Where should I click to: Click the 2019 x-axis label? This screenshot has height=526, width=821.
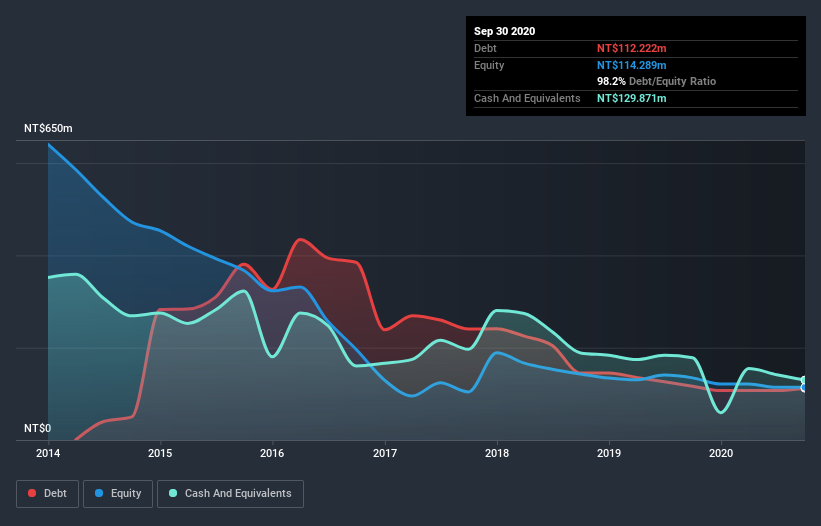[609, 453]
